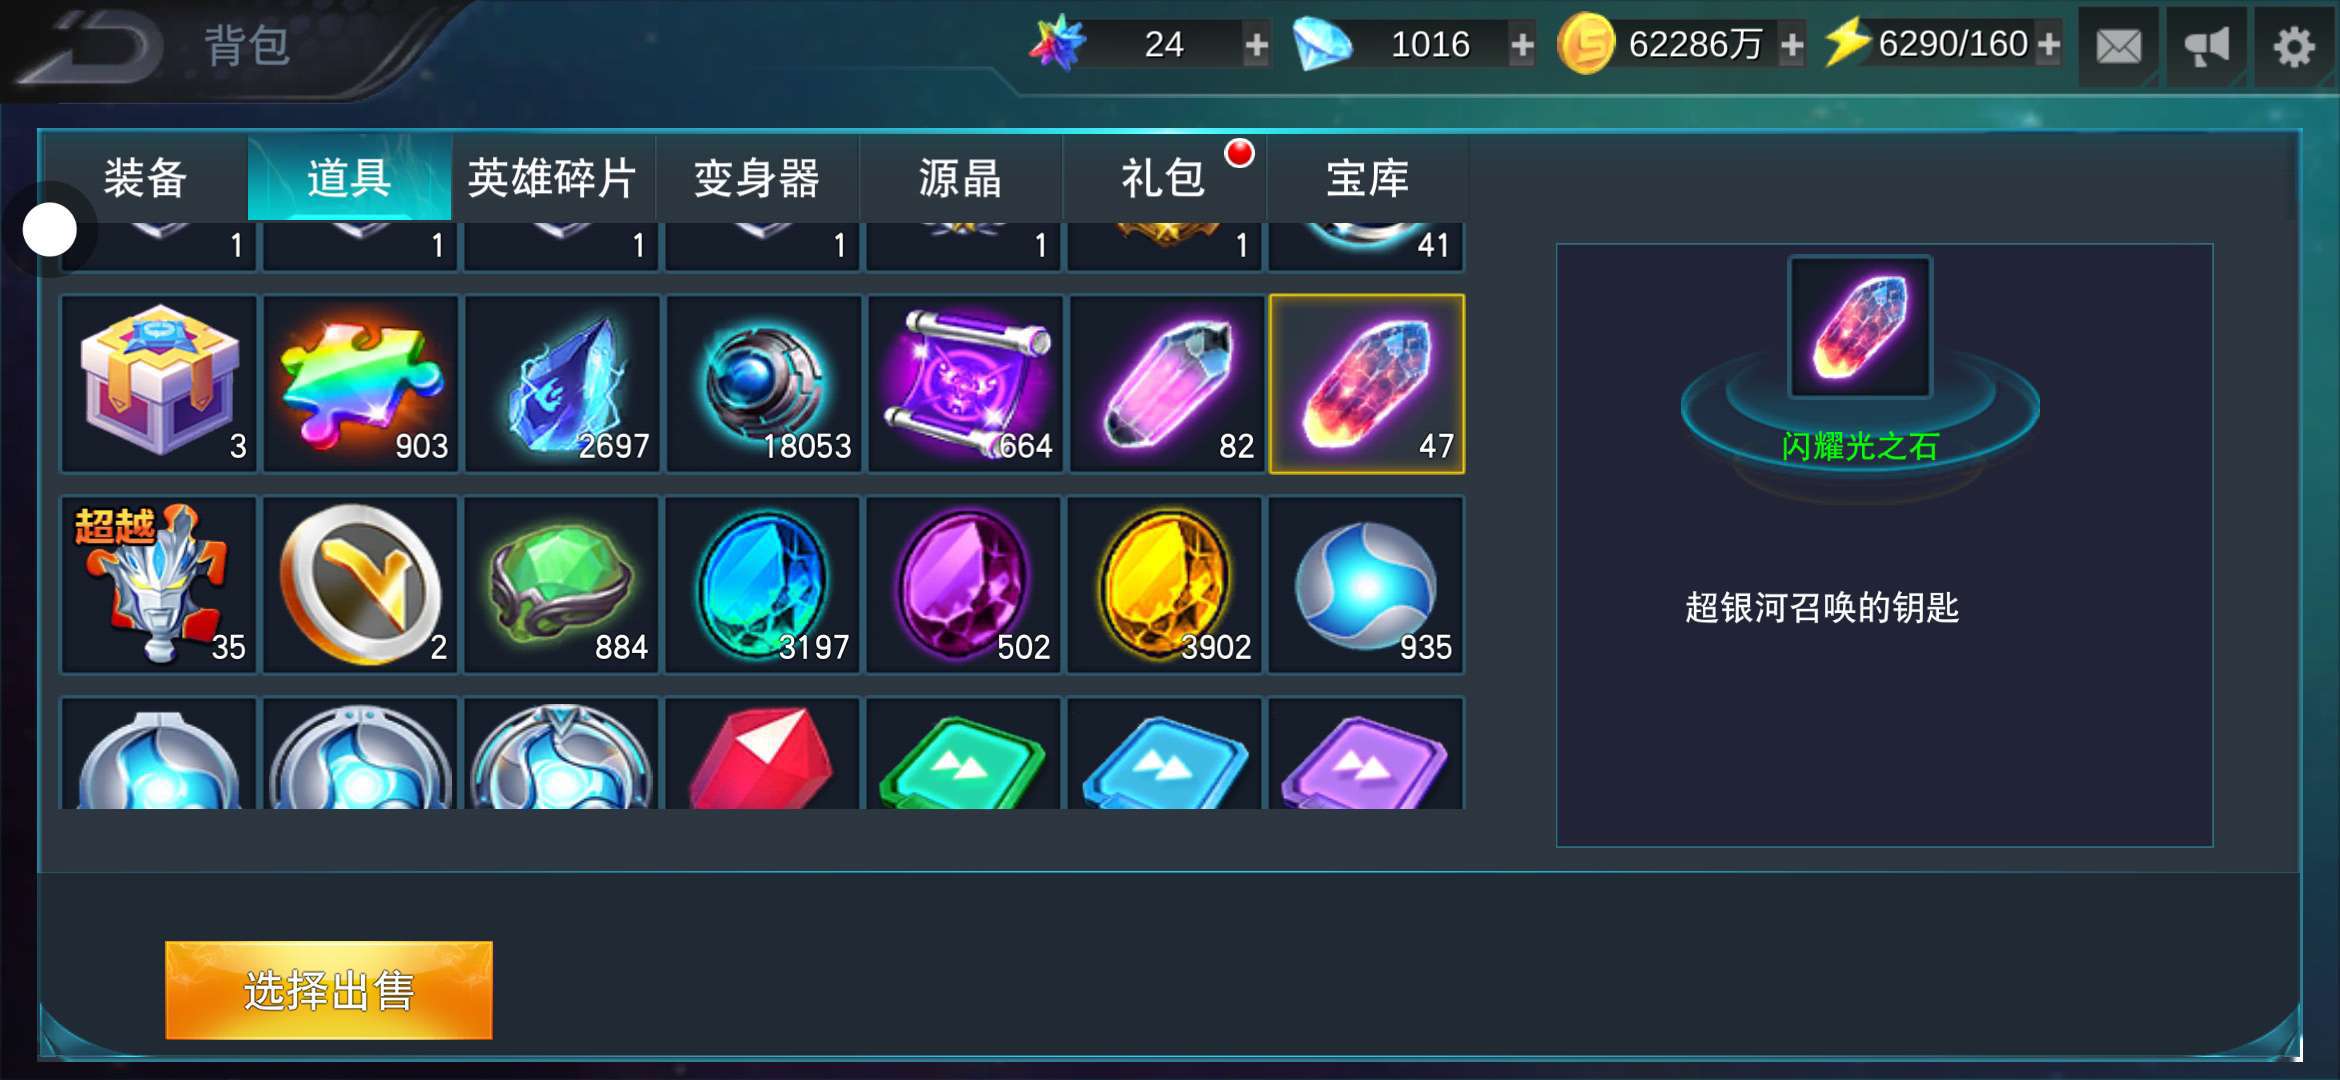Select the green gem item (884)

pos(561,584)
